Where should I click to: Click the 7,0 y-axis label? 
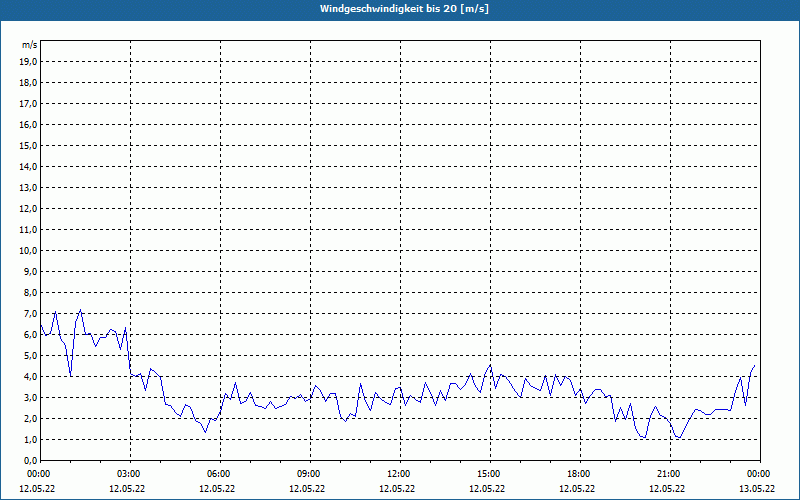(x=30, y=314)
